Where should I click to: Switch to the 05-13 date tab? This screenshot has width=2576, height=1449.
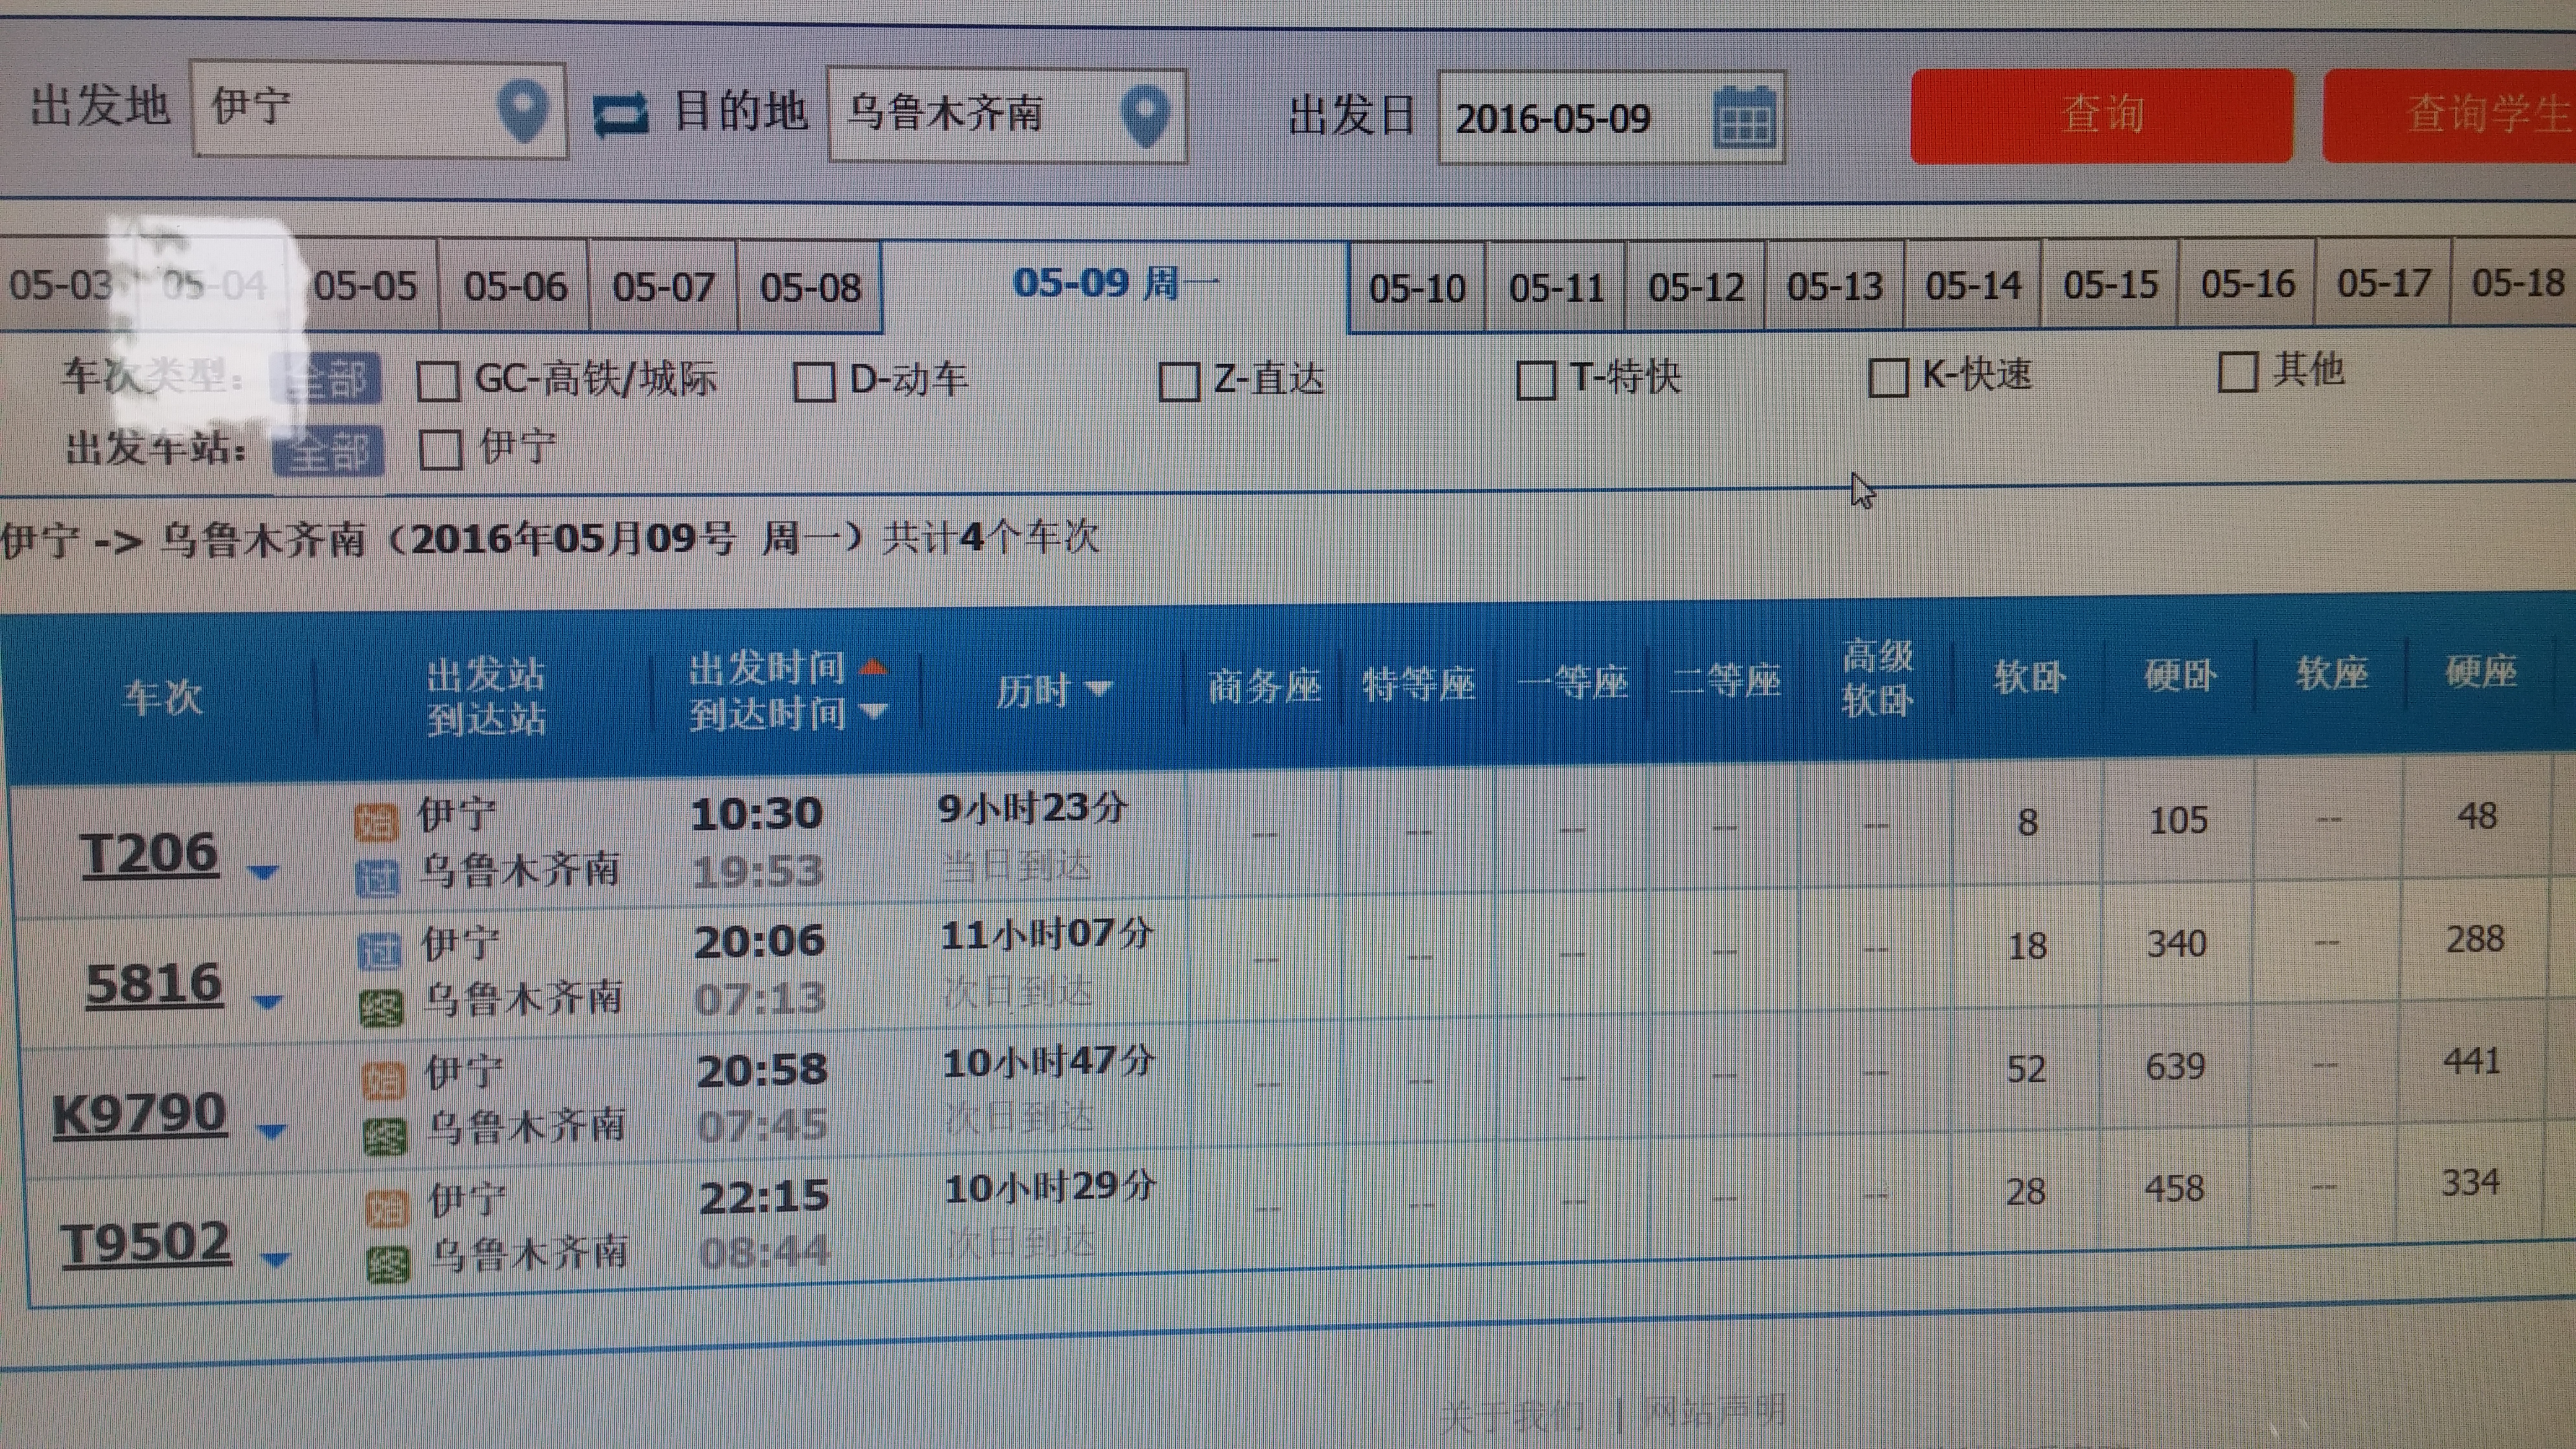coord(1835,287)
